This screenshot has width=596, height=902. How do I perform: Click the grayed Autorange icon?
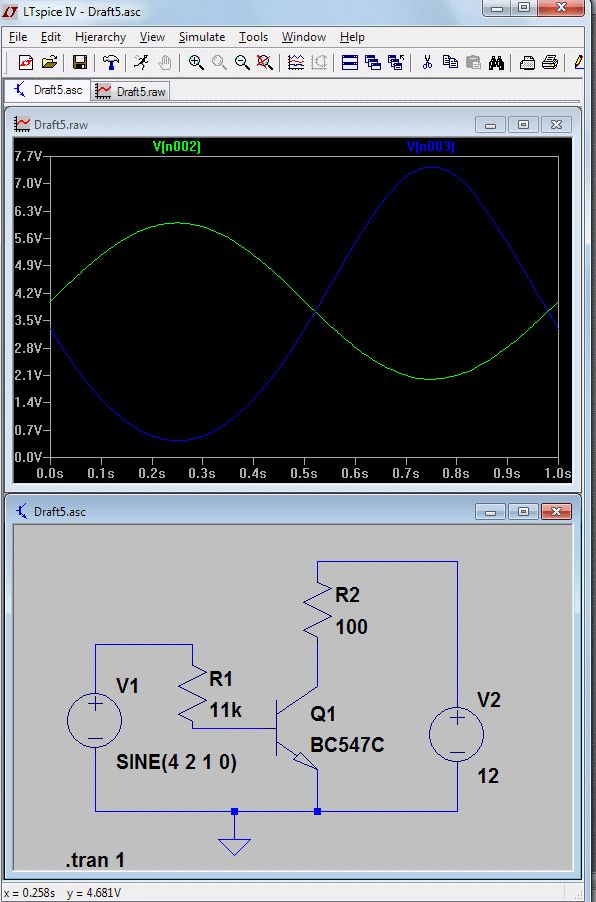point(319,62)
